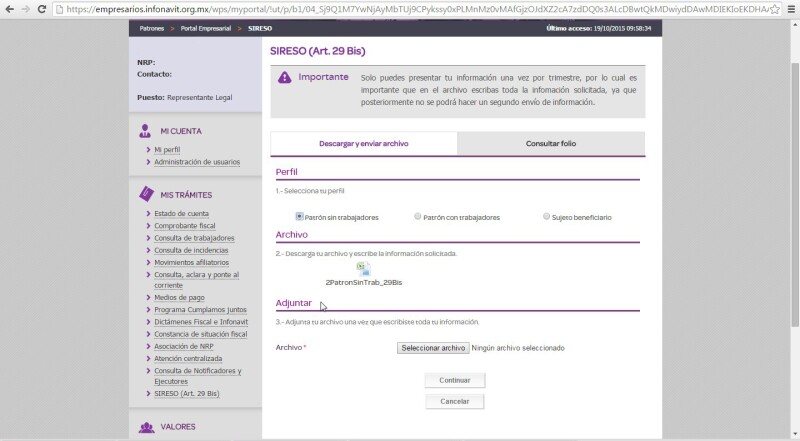Open Patrones breadcrumb link
Image resolution: width=800 pixels, height=441 pixels.
click(152, 29)
